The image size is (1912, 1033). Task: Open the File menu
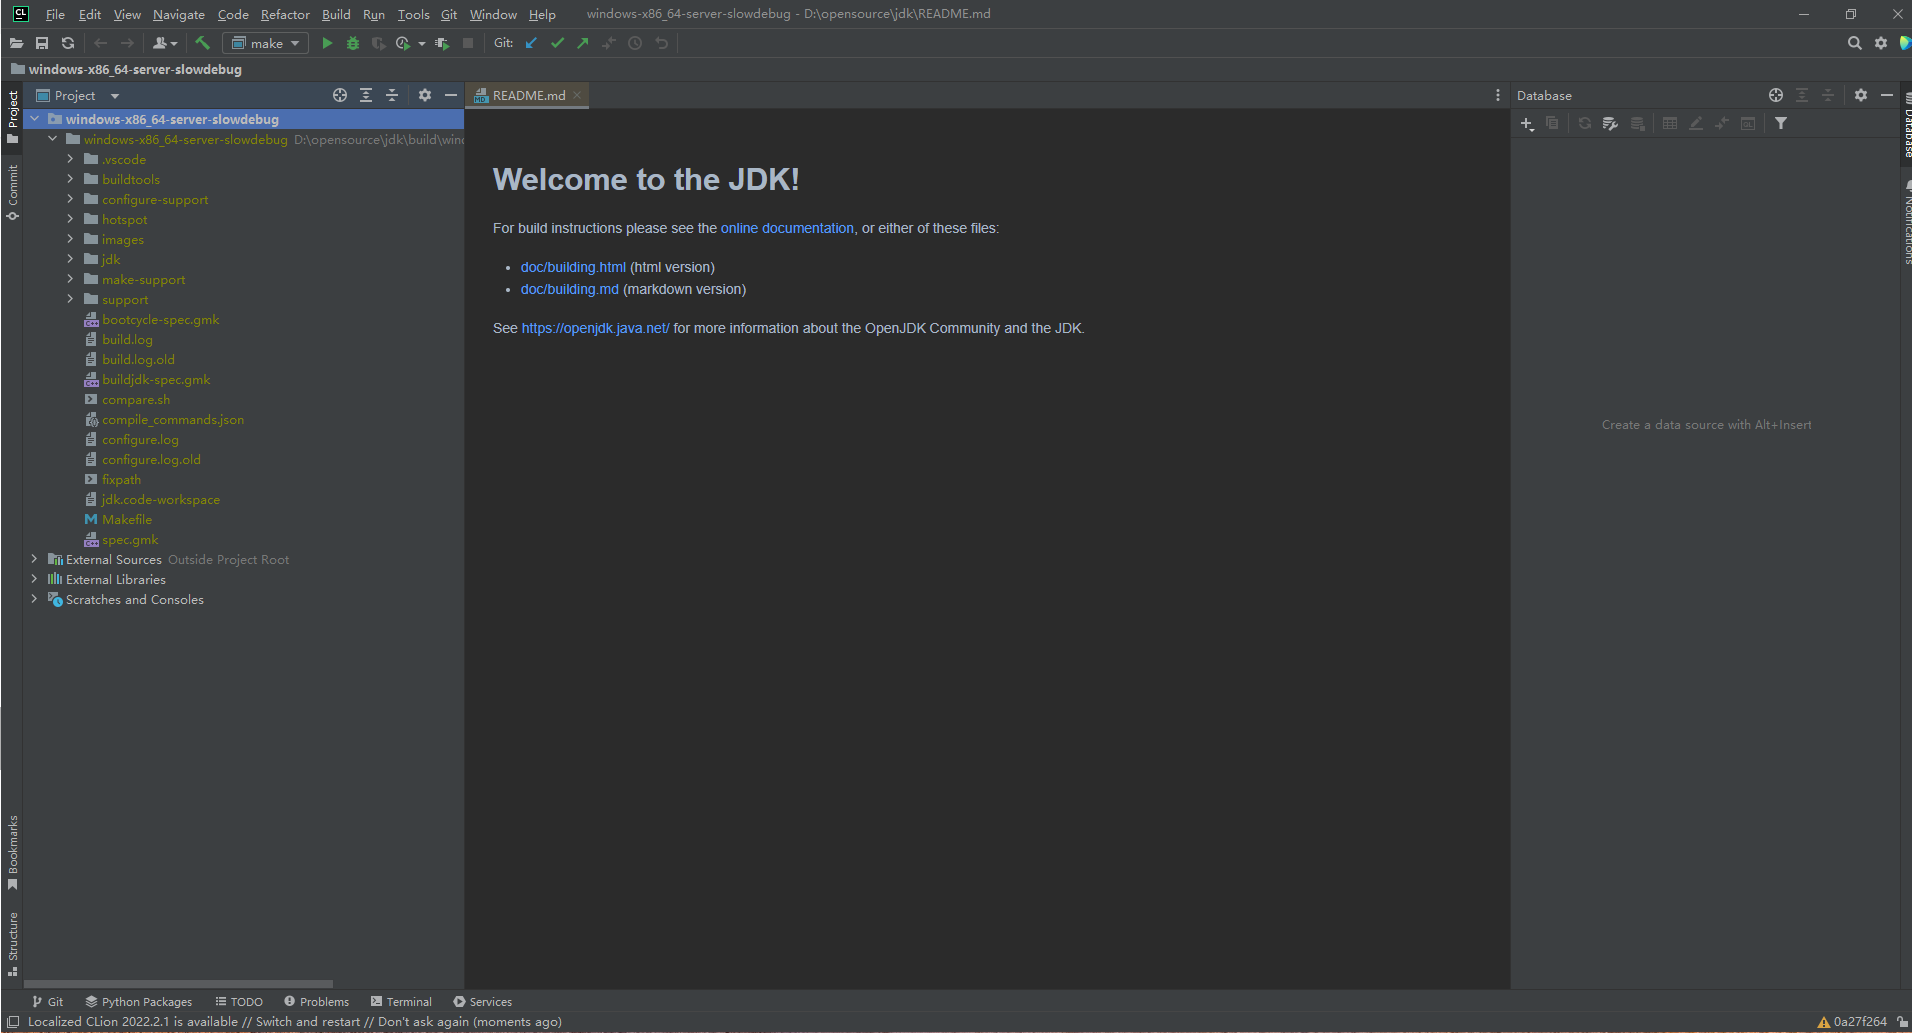click(55, 14)
